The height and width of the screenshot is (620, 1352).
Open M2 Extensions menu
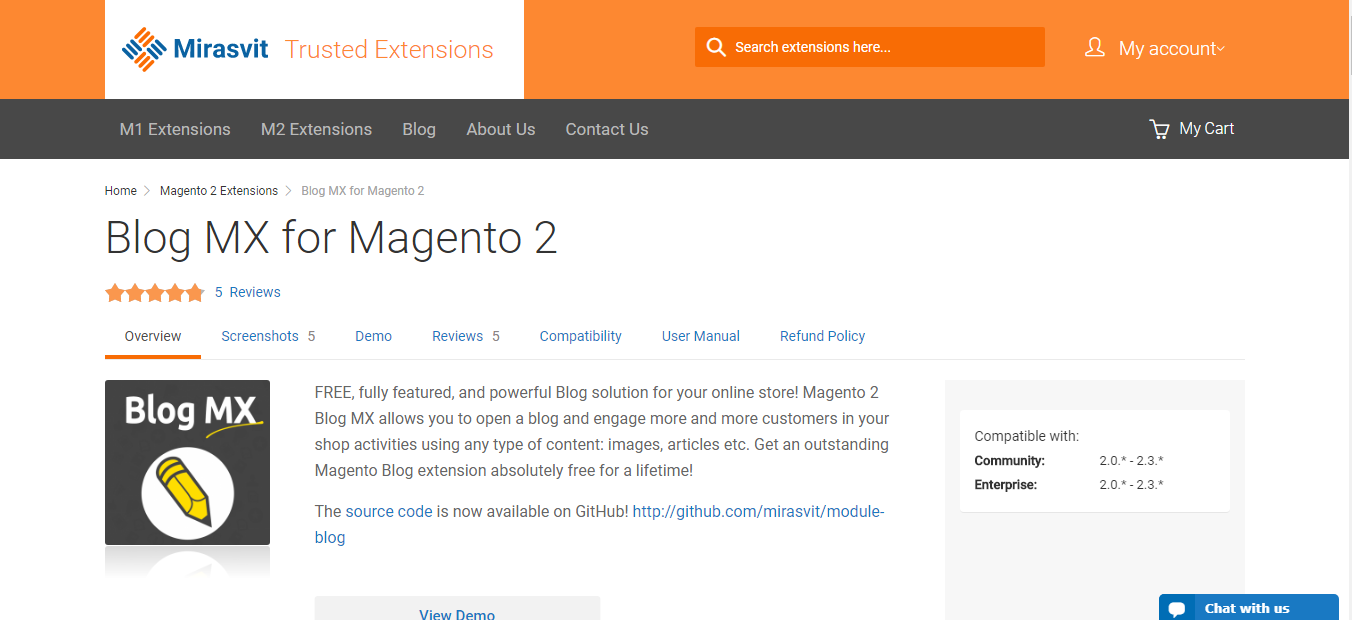[316, 129]
